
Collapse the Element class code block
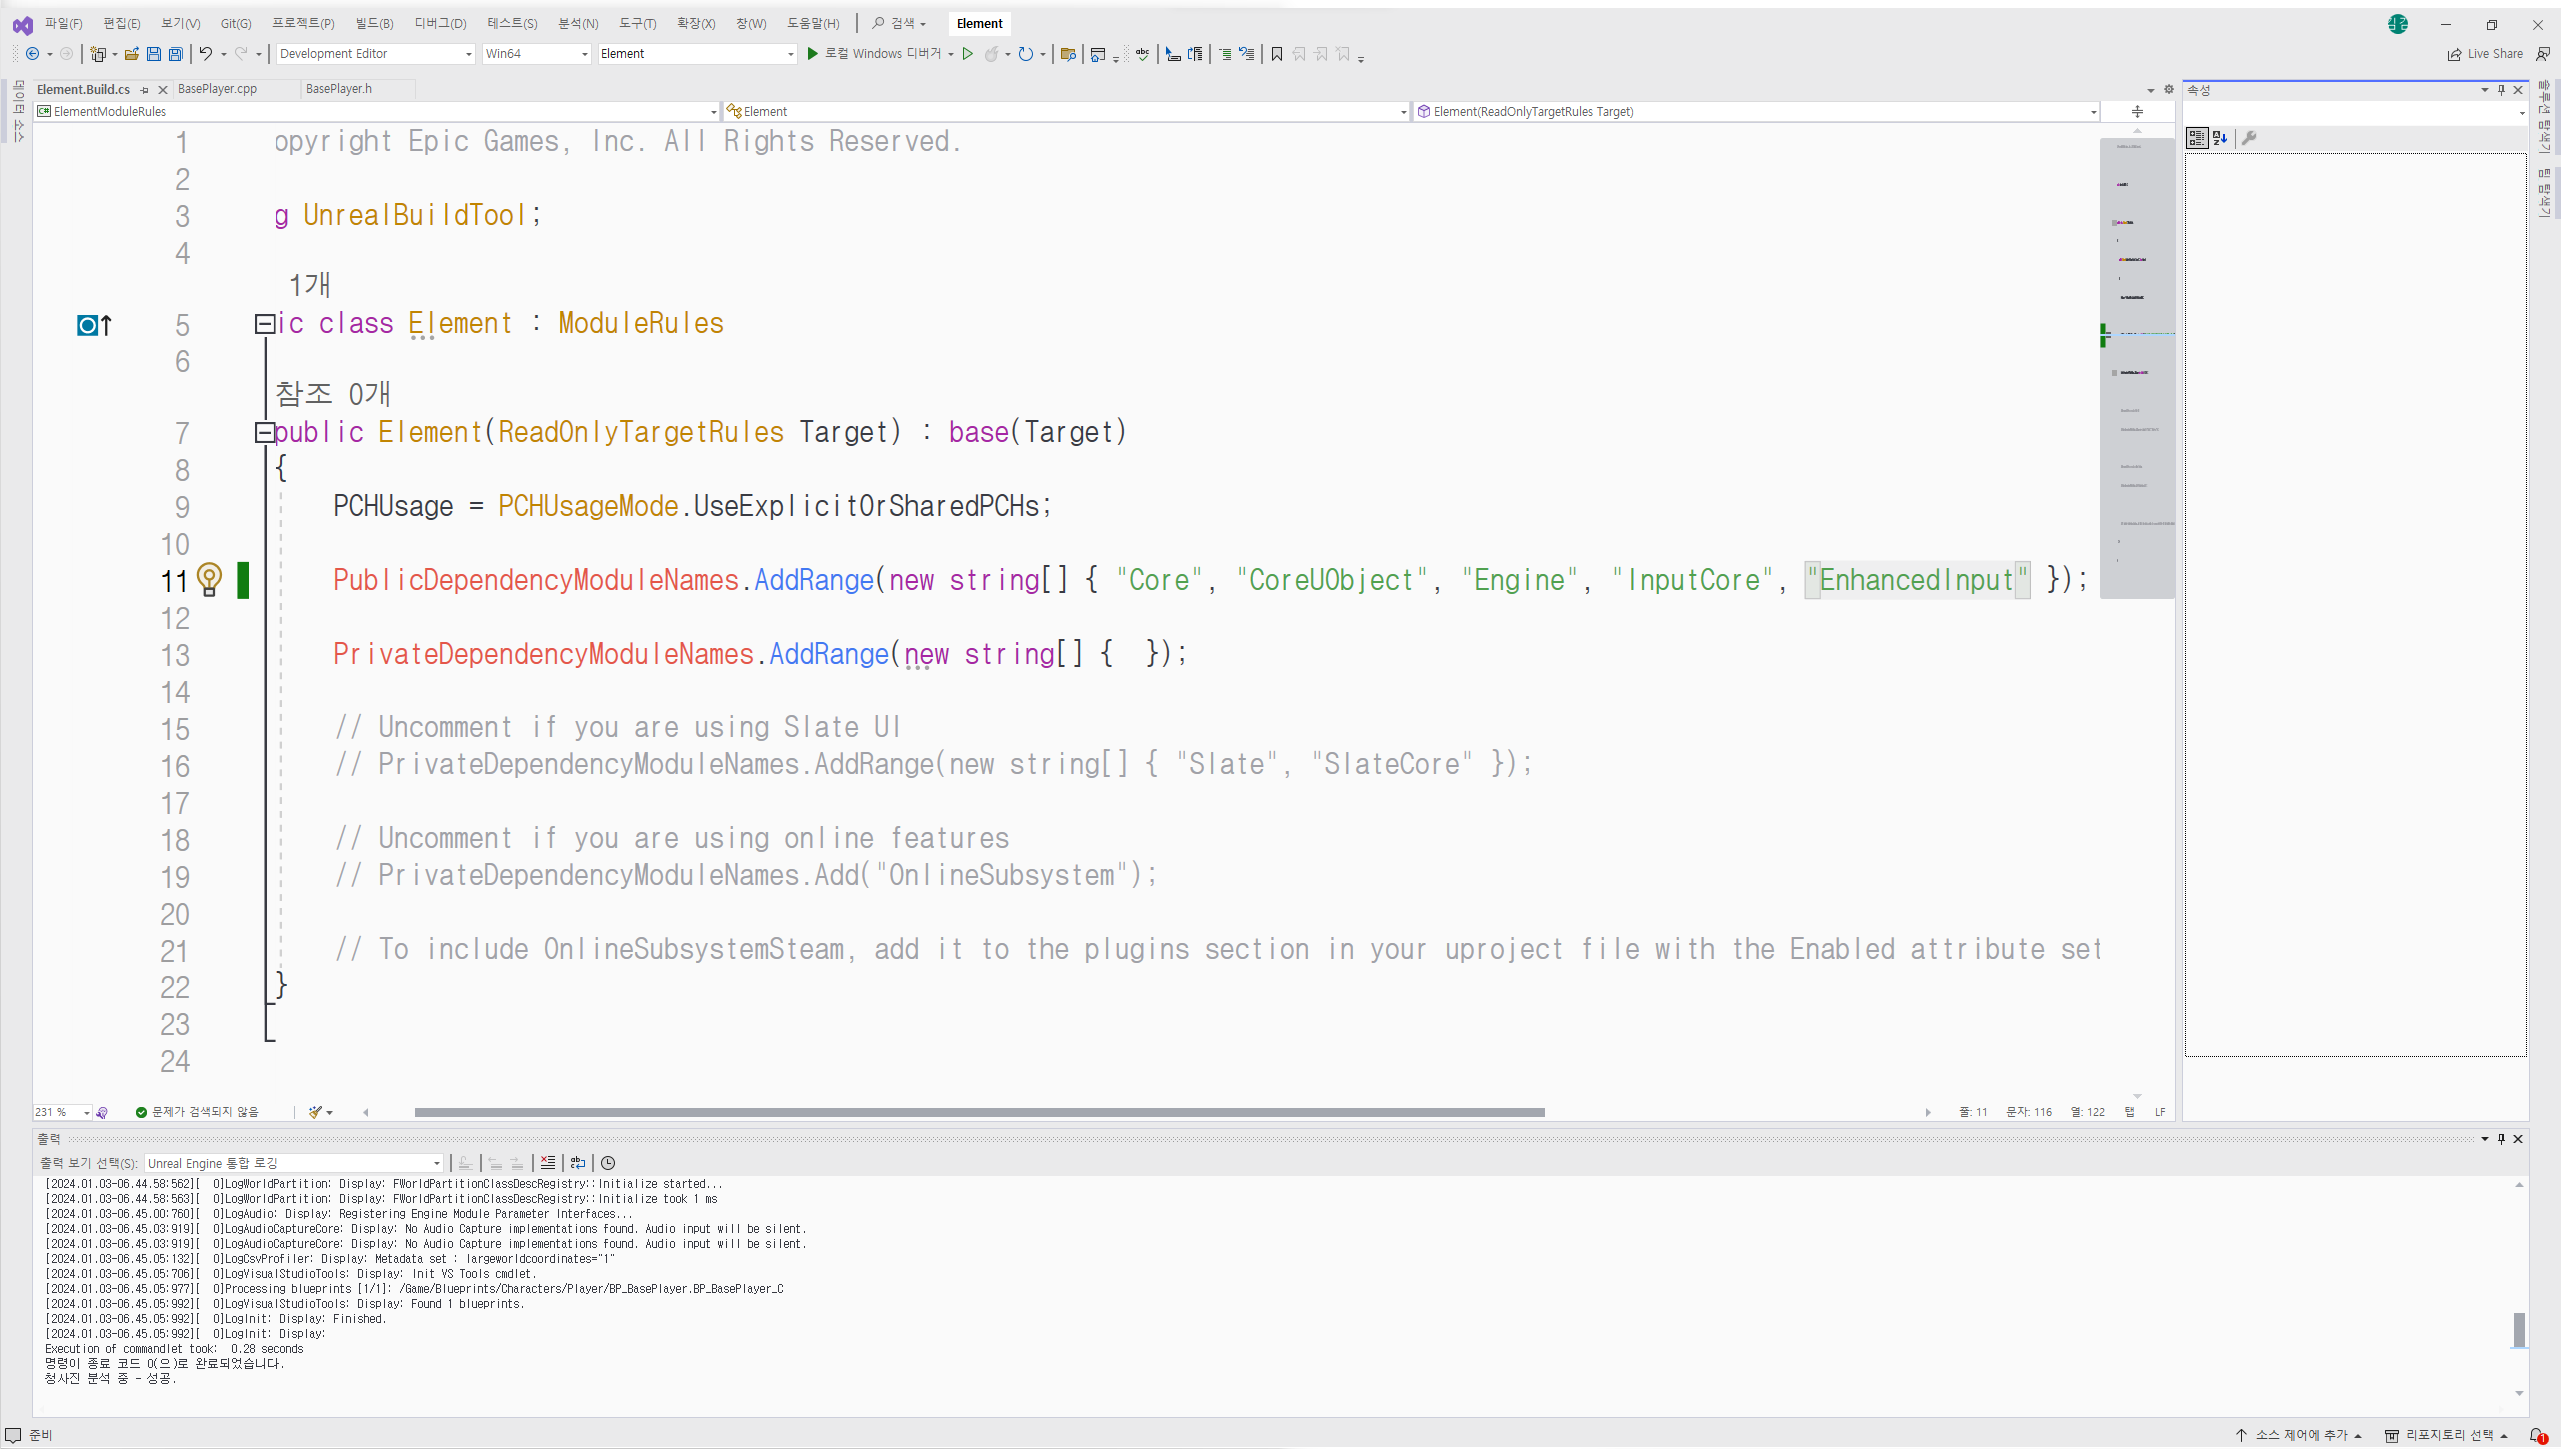[264, 323]
